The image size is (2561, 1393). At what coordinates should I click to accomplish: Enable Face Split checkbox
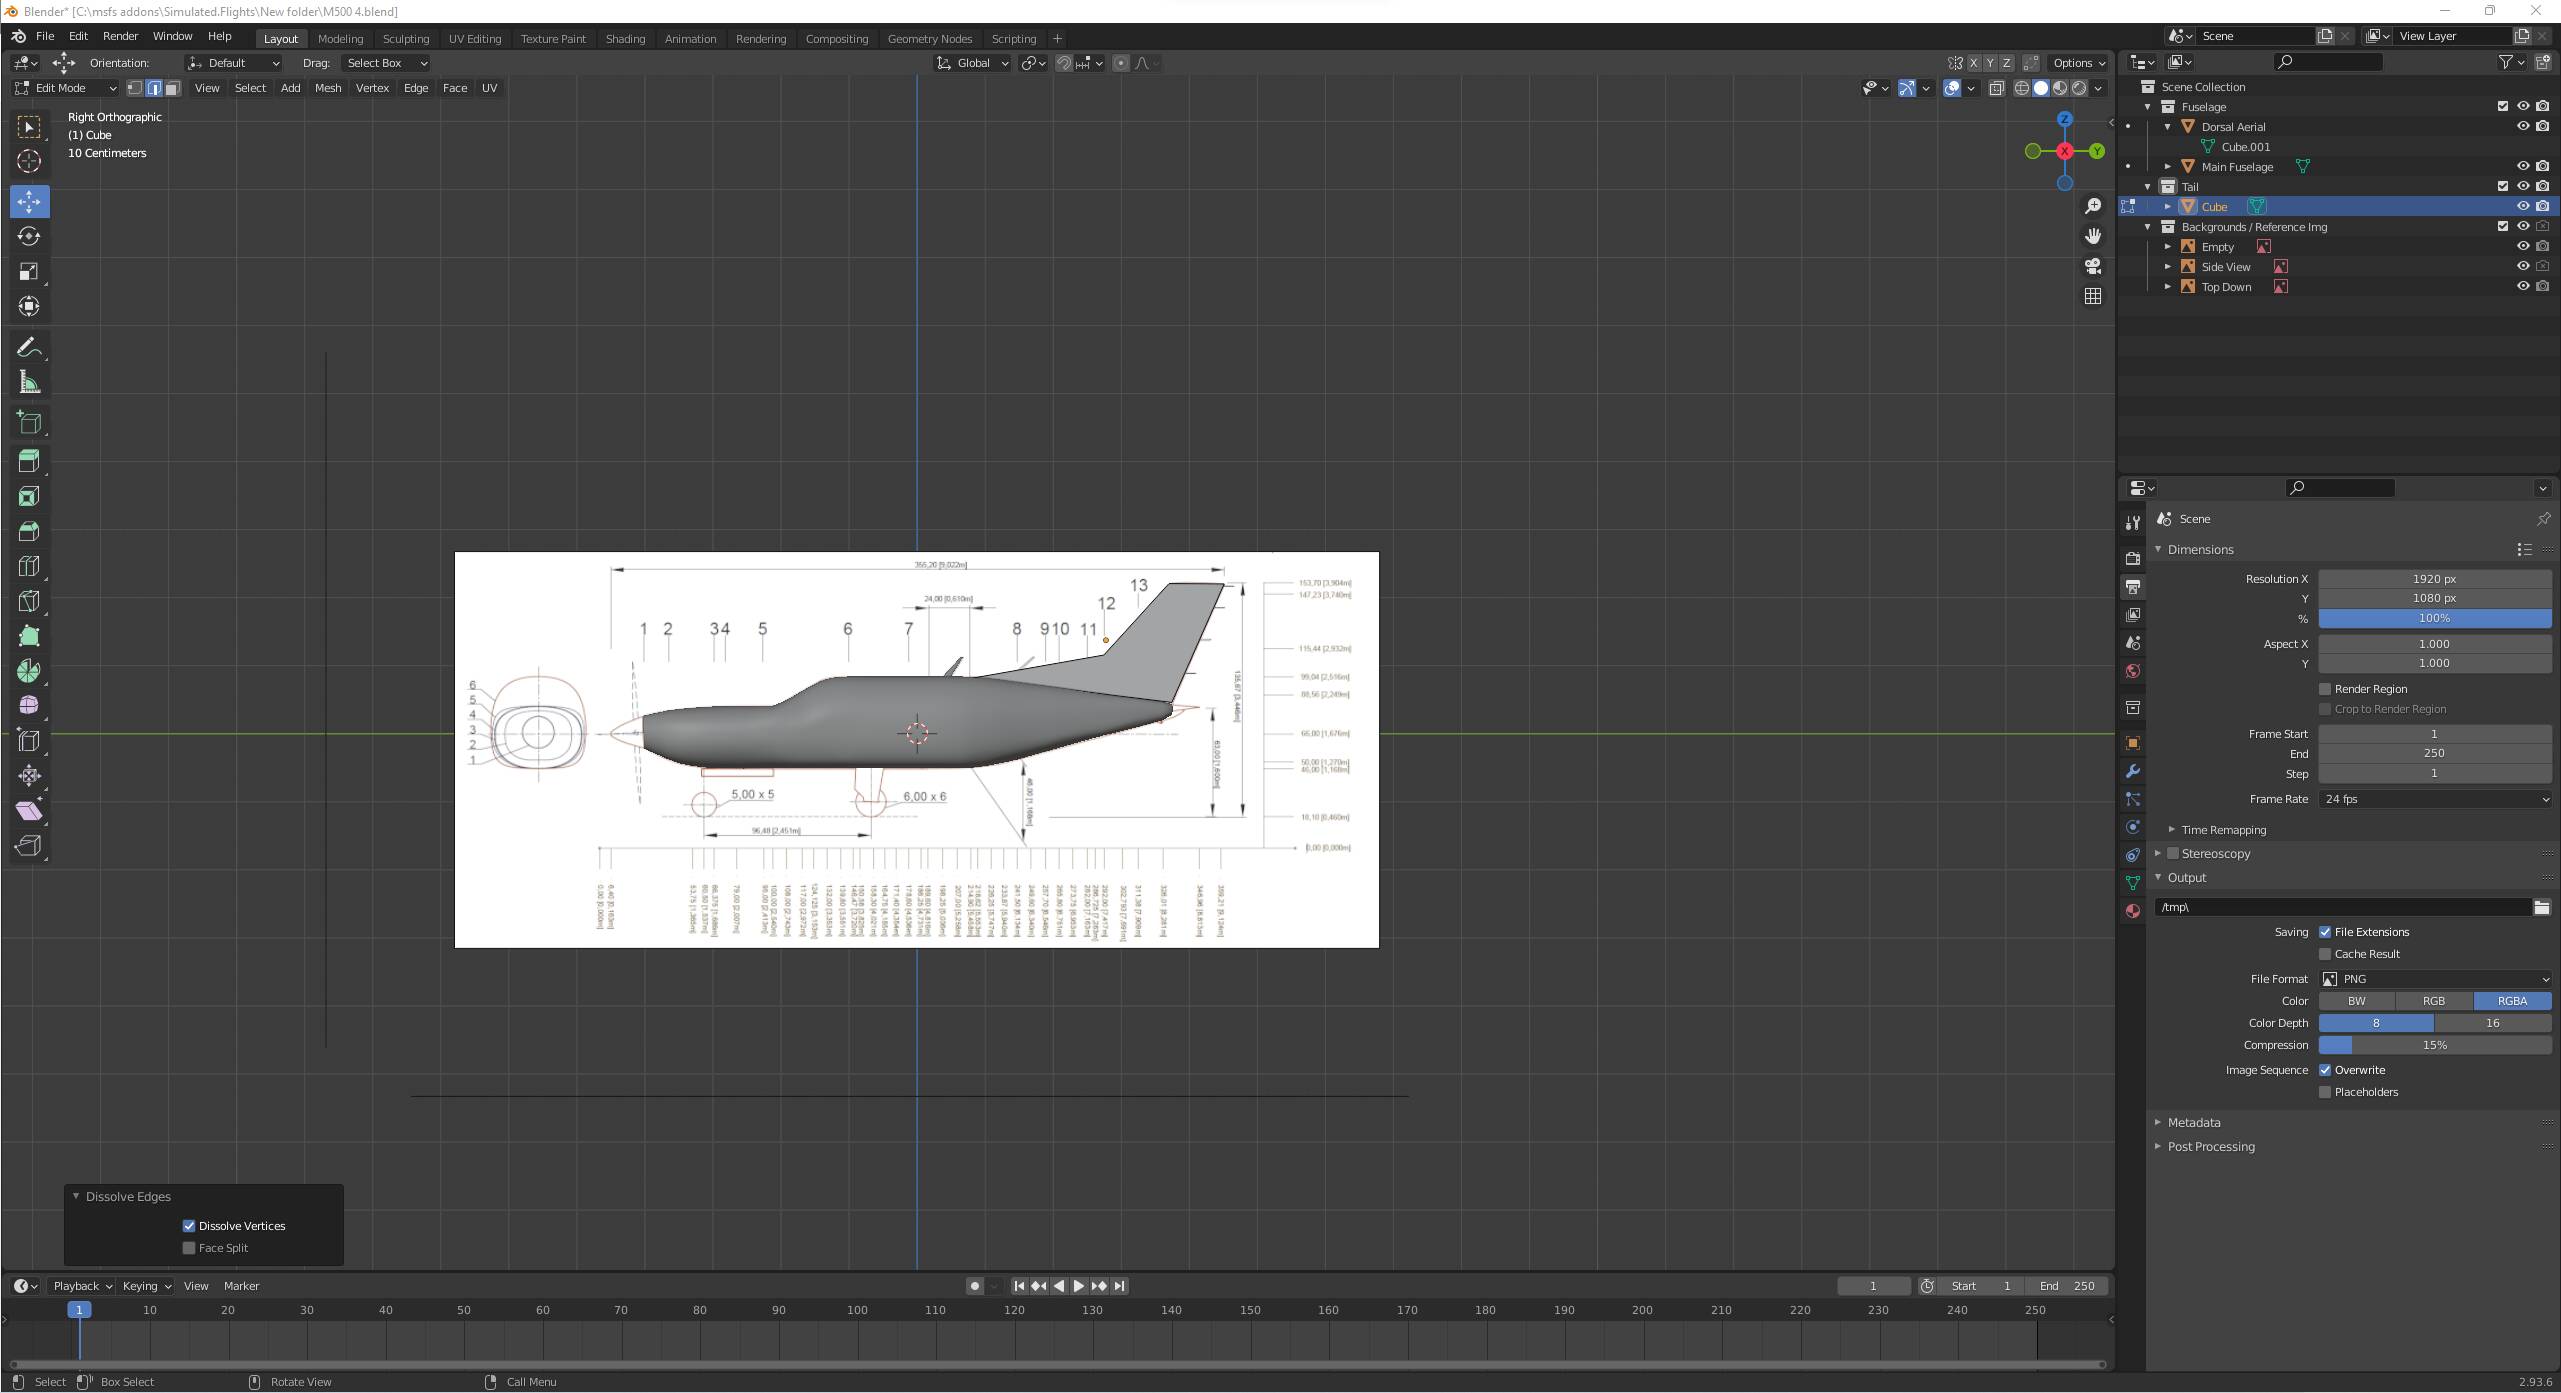189,1248
